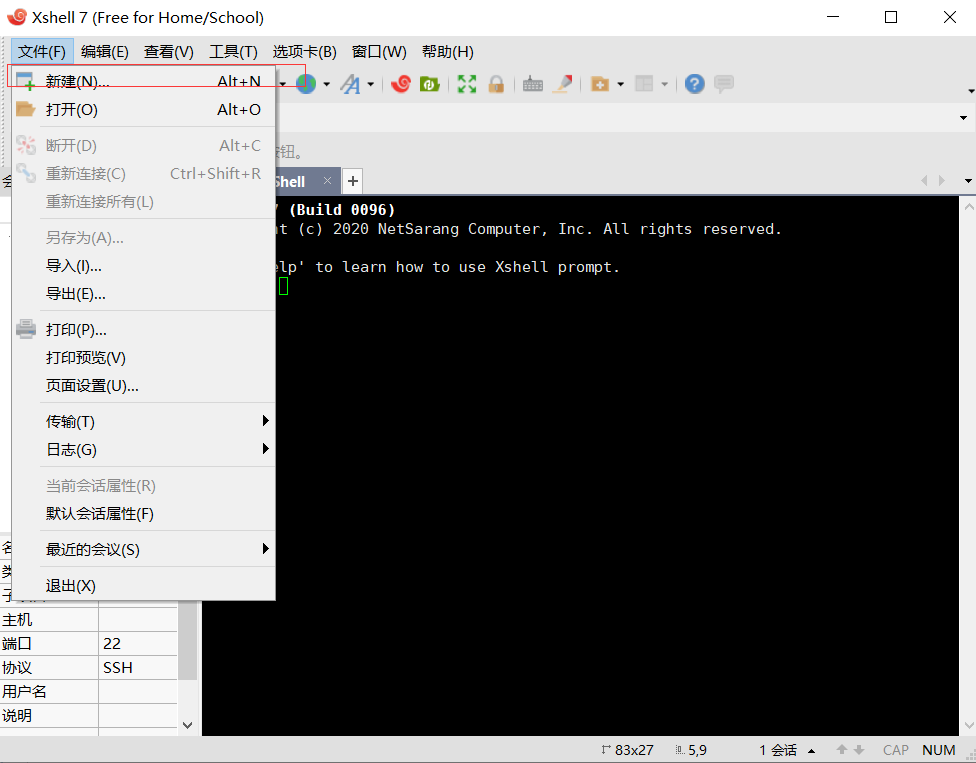Screen dimensions: 976x763
Task: Launch Xmanager red swirl icon
Action: [400, 83]
